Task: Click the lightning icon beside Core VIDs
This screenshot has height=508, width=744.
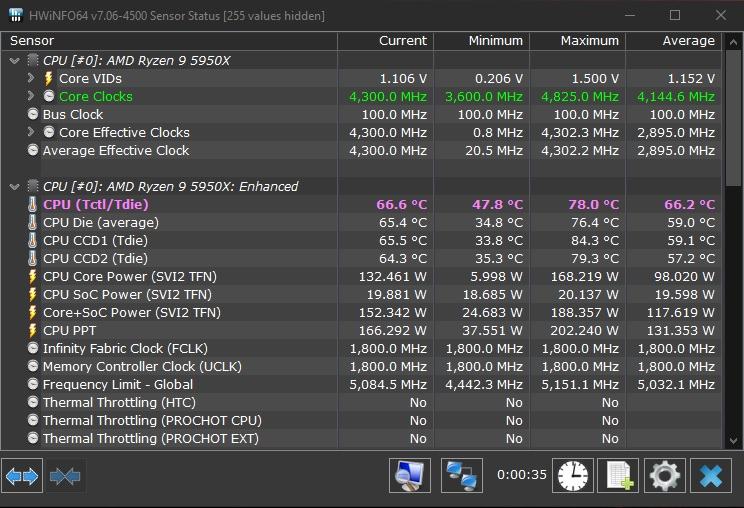Action: pos(48,78)
